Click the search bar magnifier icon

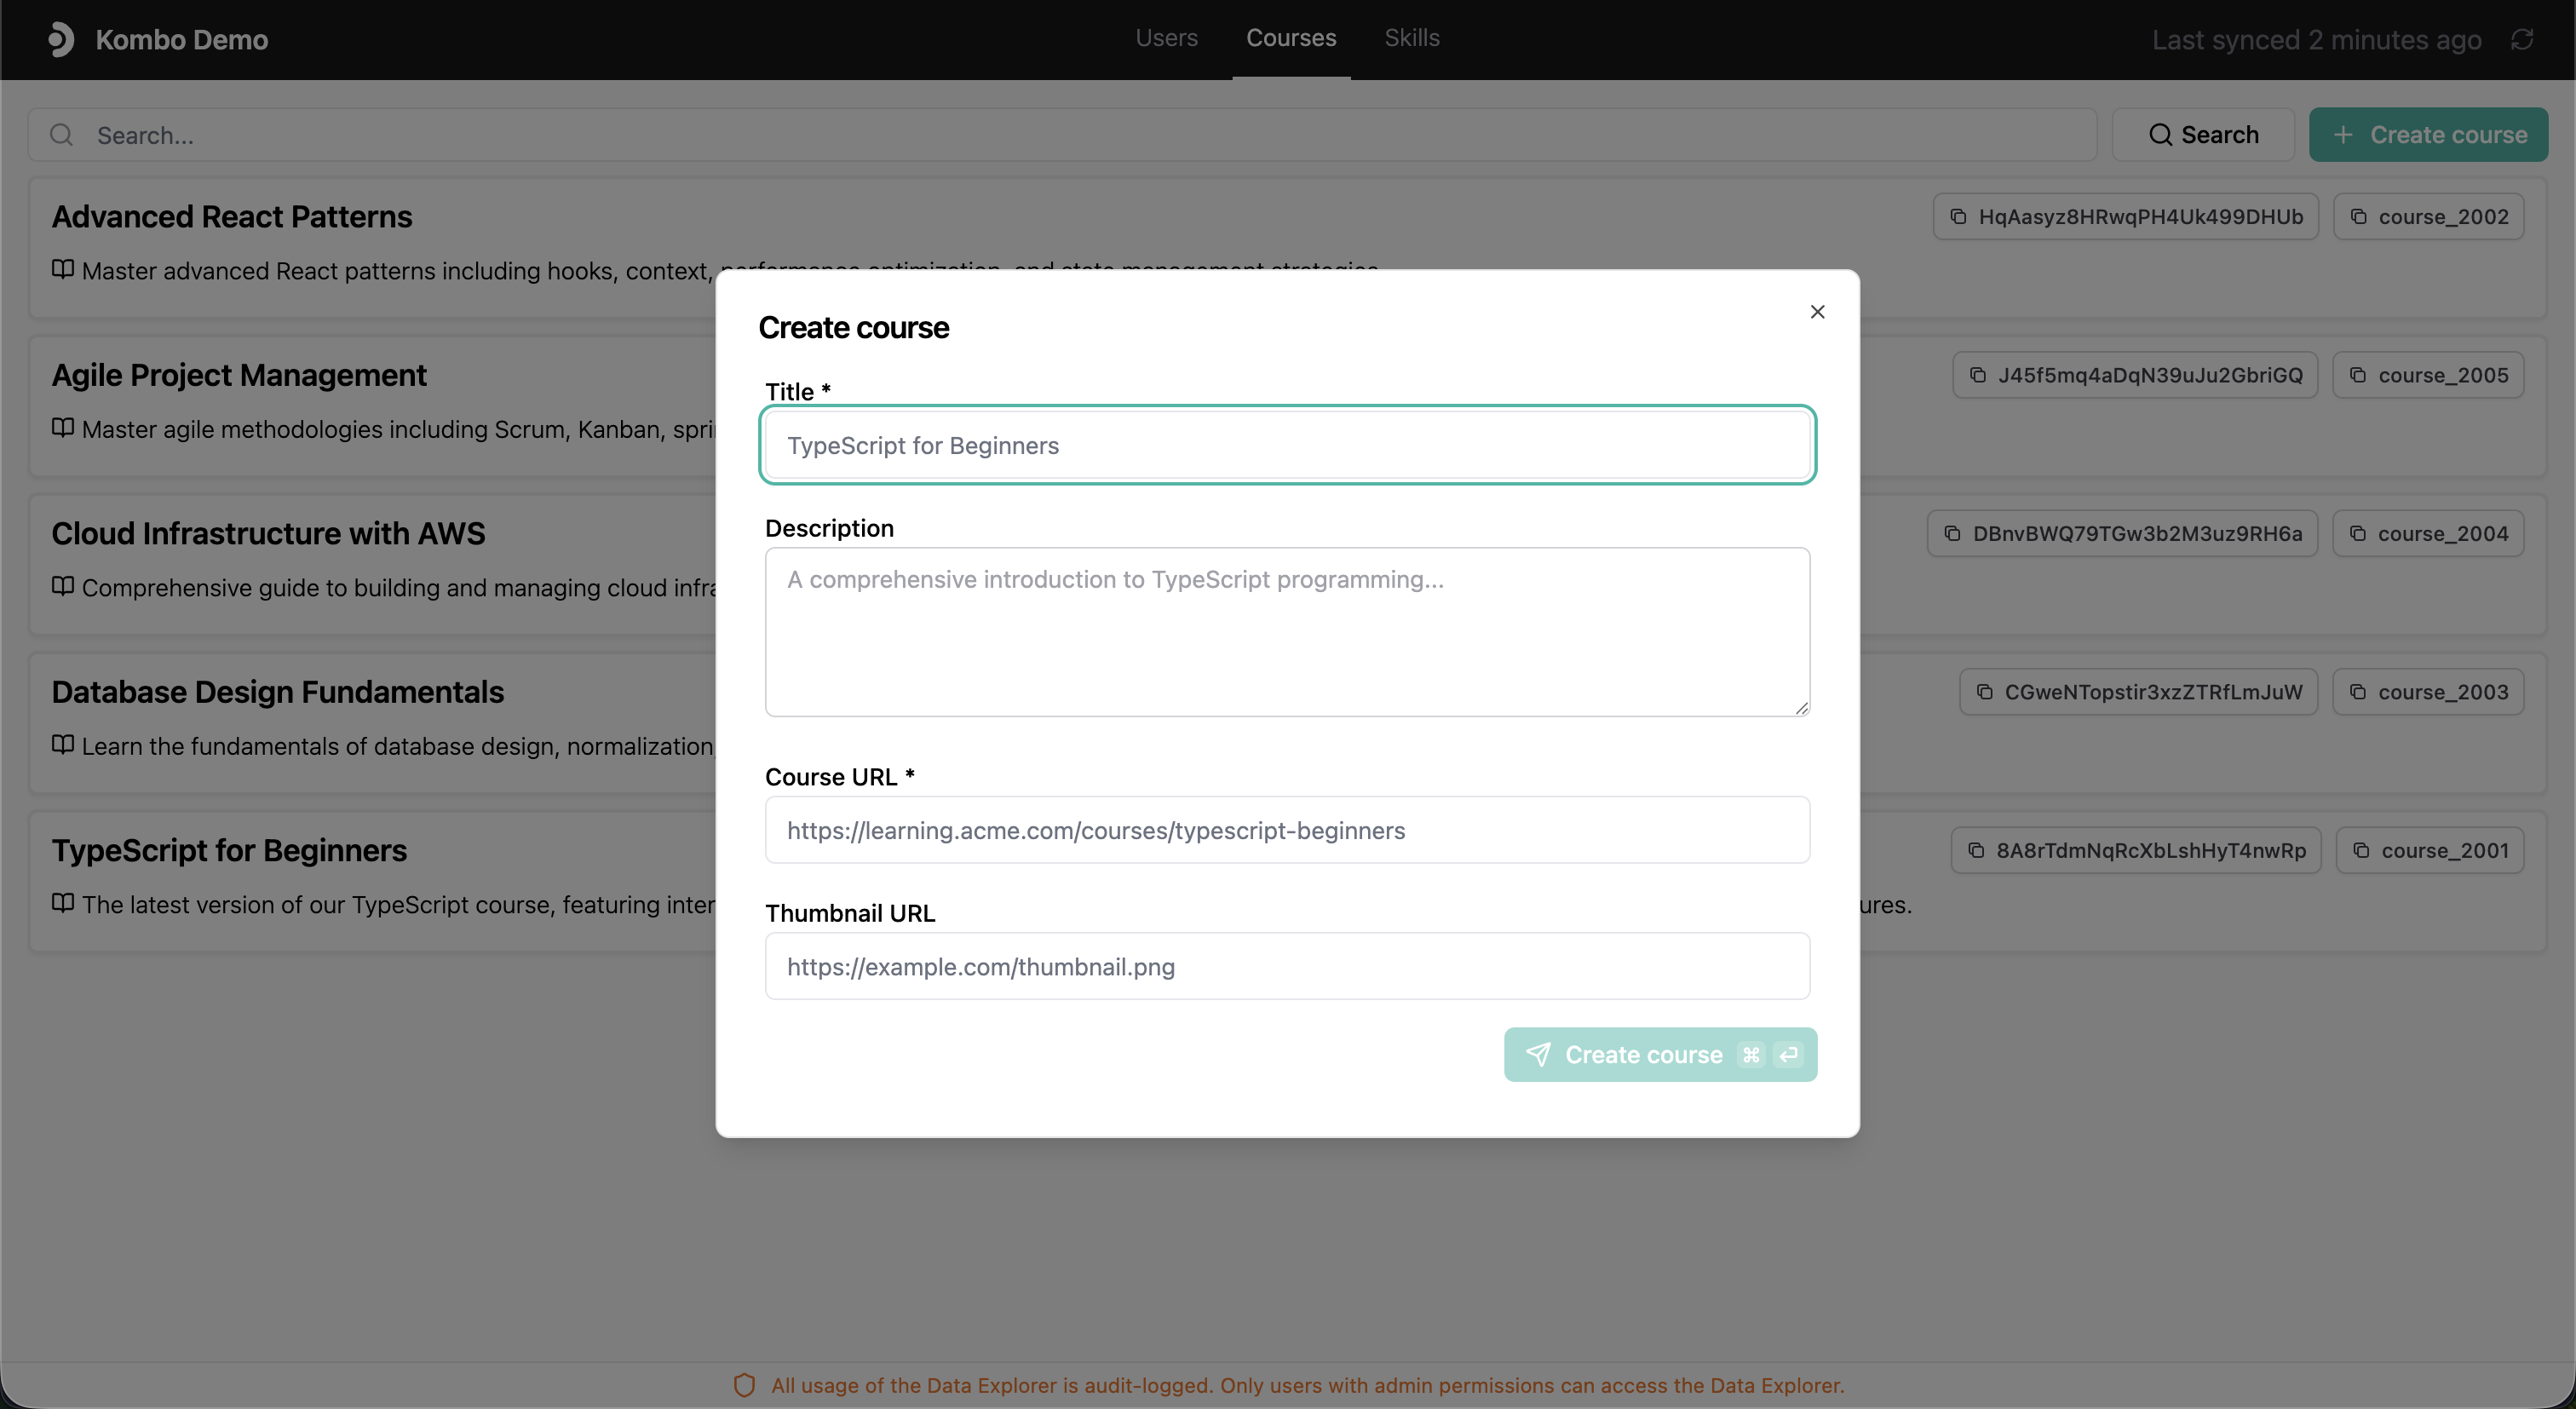[62, 135]
